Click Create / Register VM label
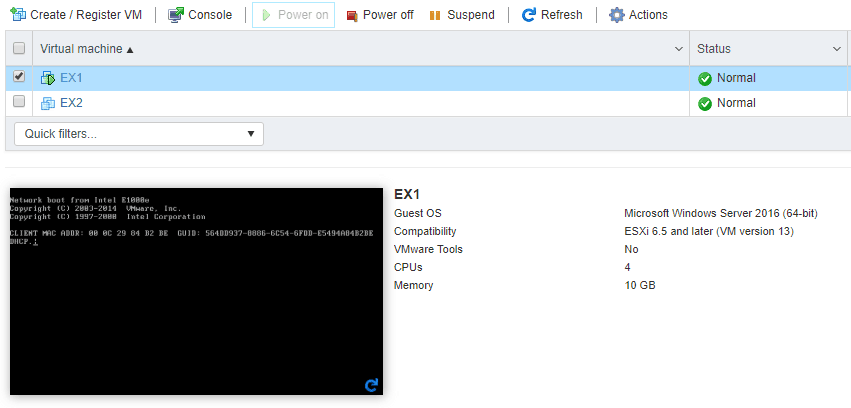Viewport: 851px width, 408px height. click(86, 15)
